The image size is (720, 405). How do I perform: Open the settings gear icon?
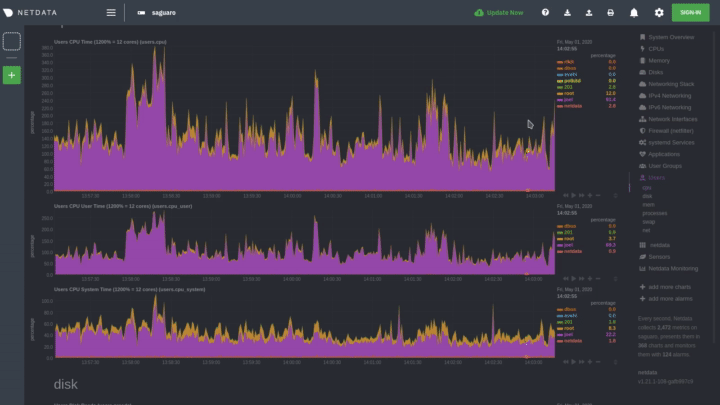click(x=659, y=13)
